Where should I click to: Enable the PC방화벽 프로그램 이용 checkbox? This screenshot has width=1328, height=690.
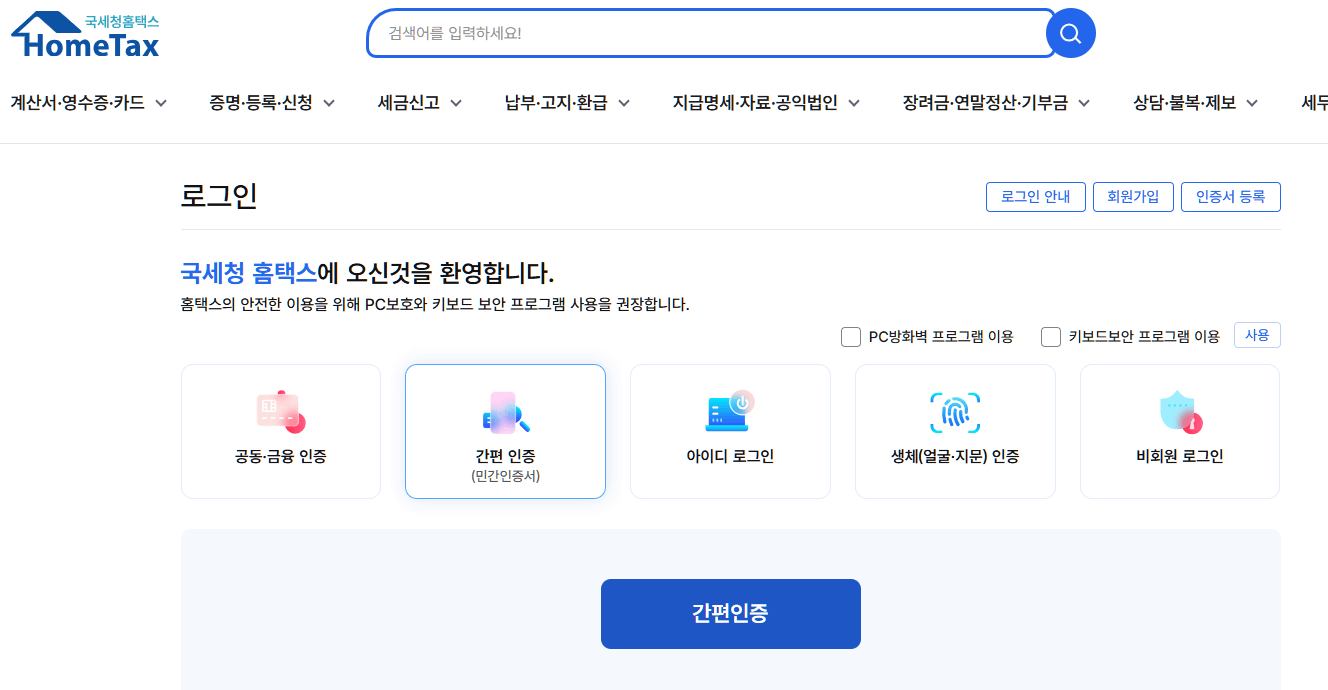pyautogui.click(x=851, y=336)
